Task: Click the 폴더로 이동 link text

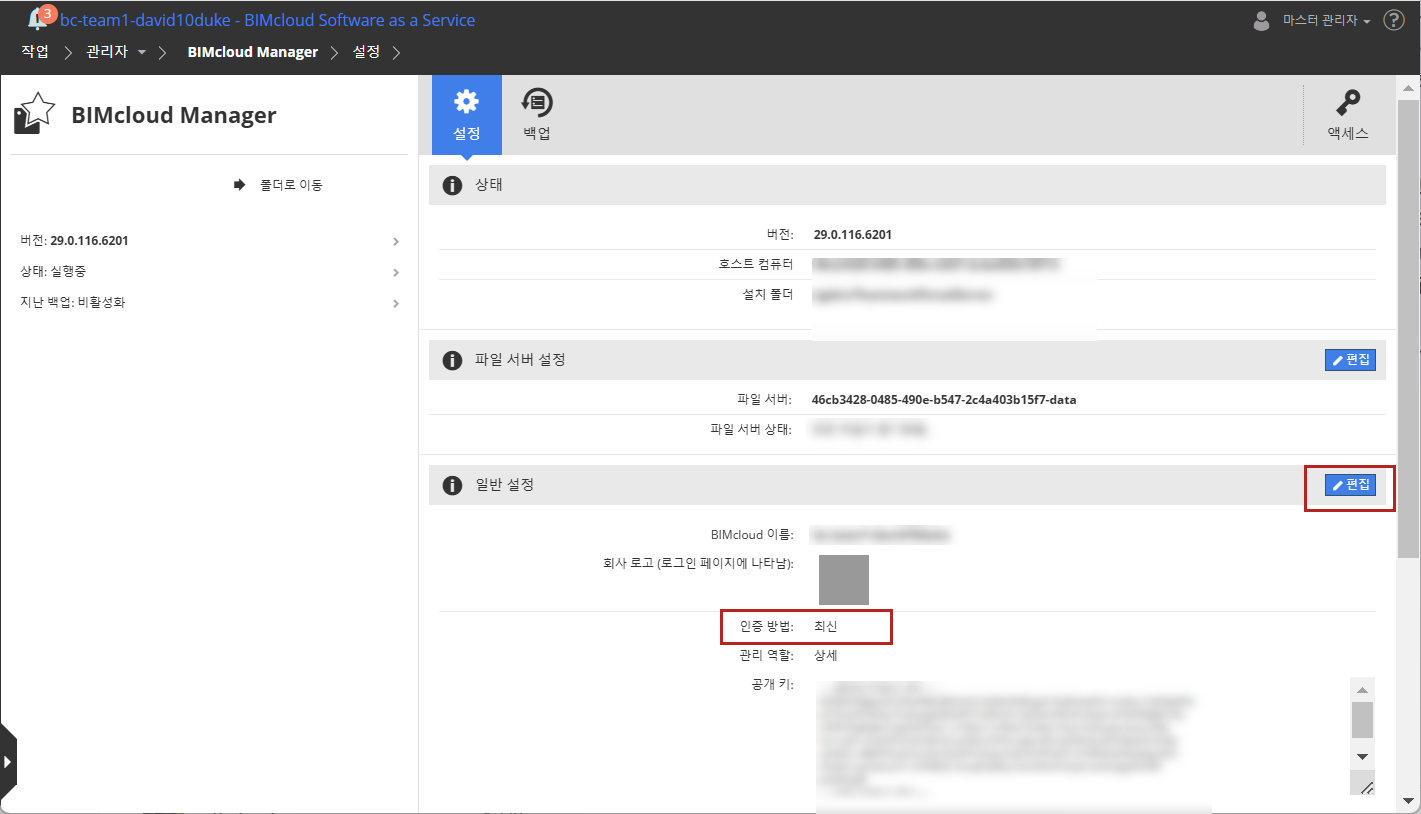Action: (x=291, y=185)
